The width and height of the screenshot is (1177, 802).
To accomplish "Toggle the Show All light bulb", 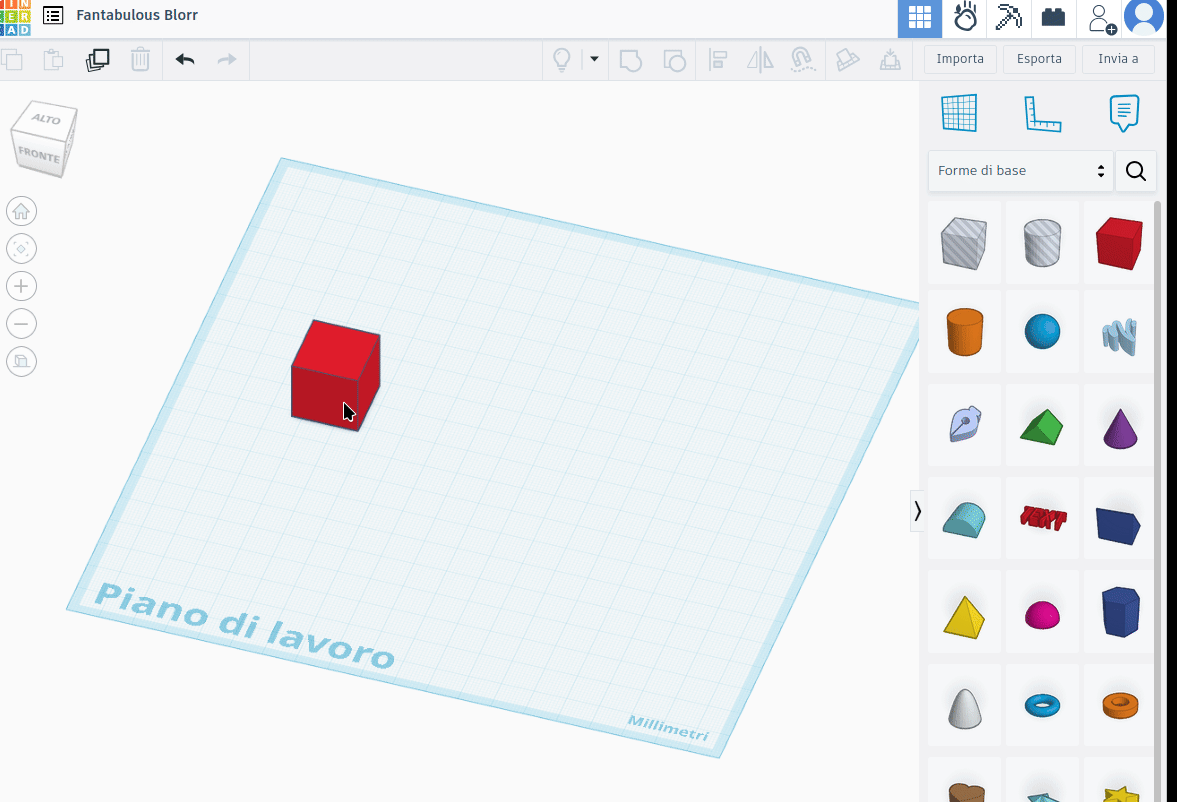I will [x=561, y=59].
